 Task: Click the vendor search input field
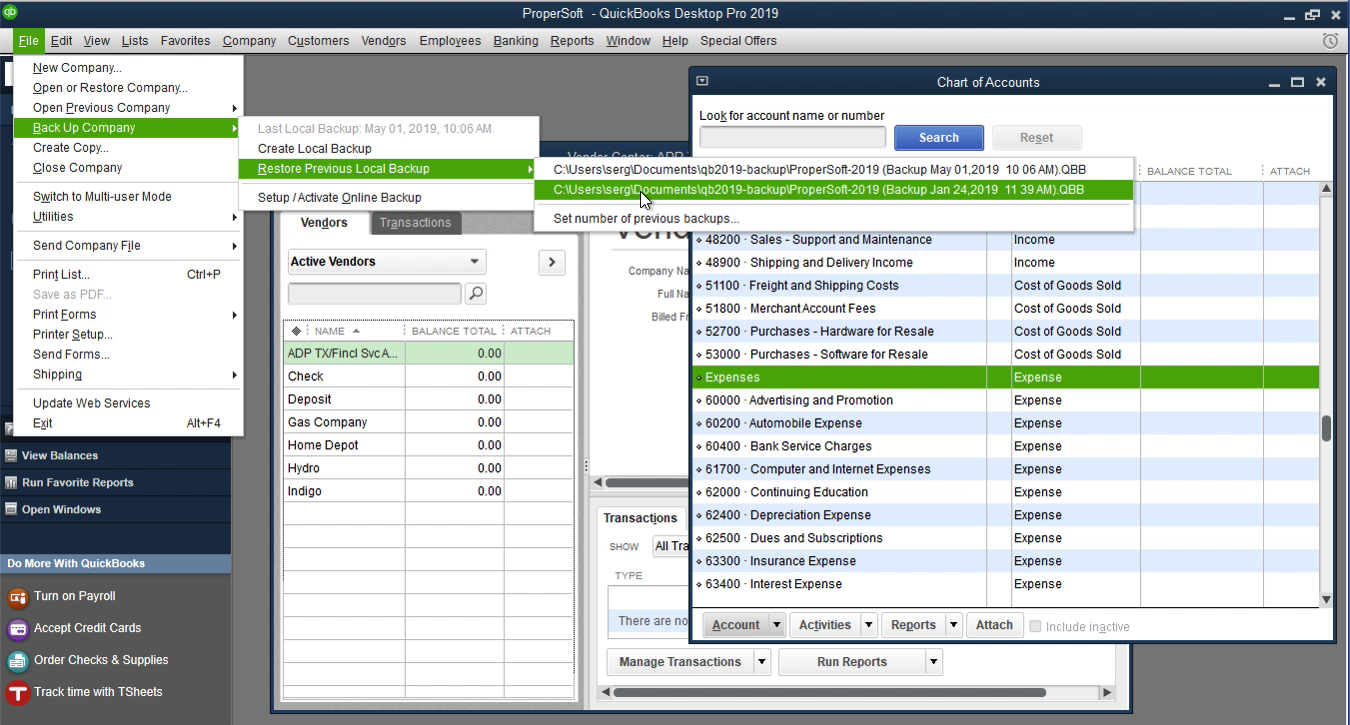pyautogui.click(x=375, y=293)
